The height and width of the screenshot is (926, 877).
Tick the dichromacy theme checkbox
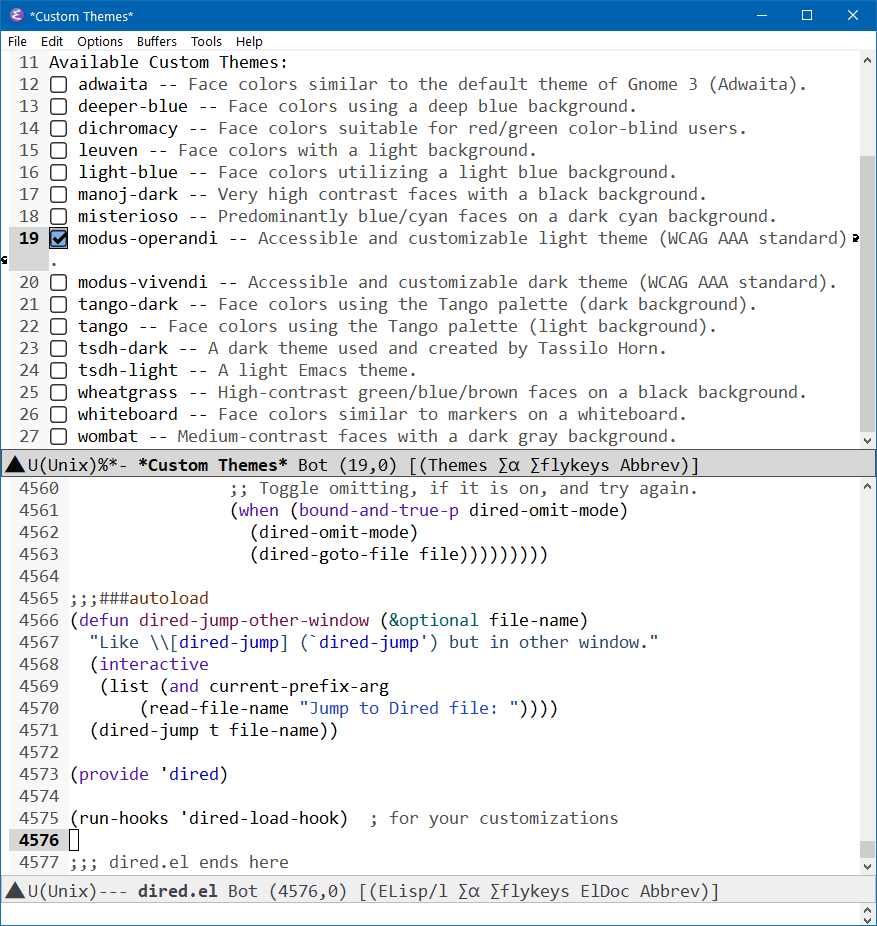pyautogui.click(x=58, y=128)
